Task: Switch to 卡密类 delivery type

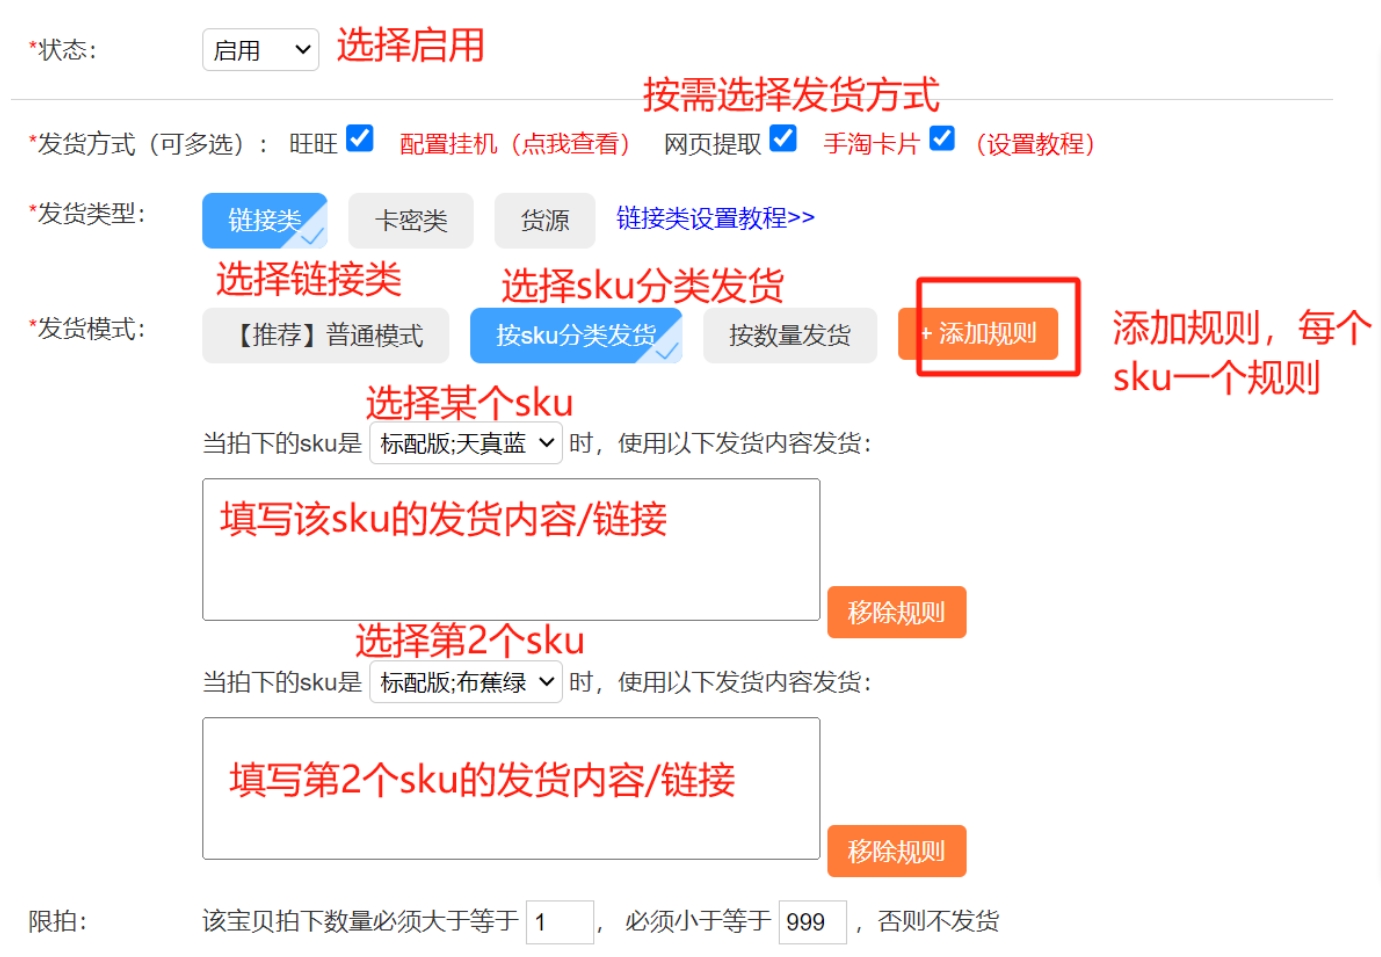Action: (x=410, y=220)
